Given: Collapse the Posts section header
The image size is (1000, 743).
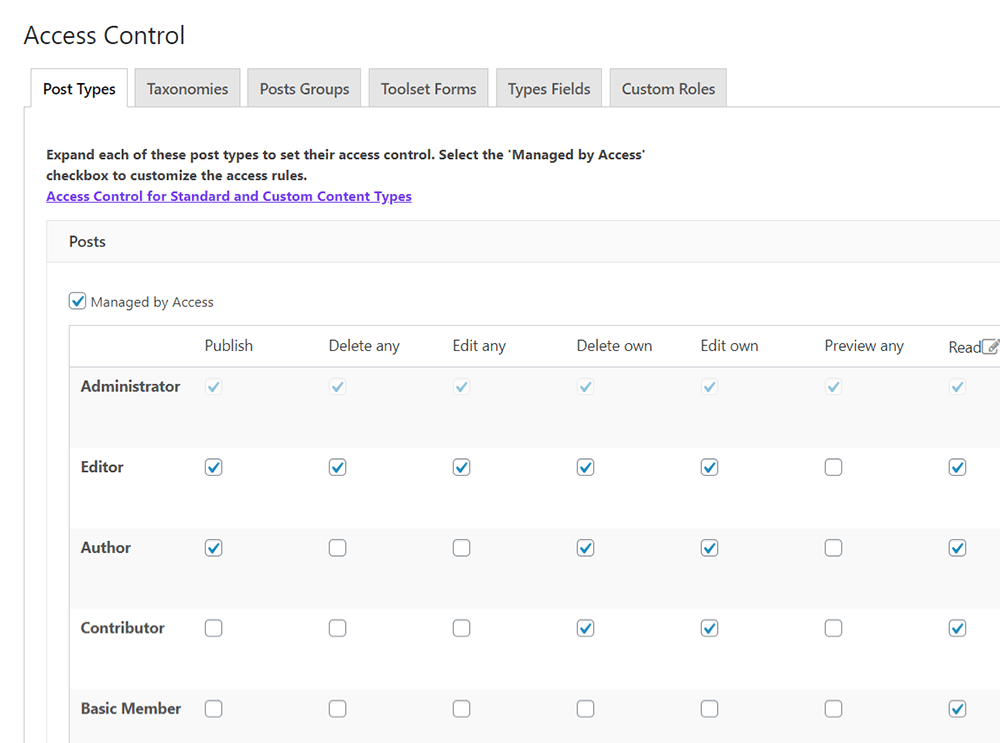Looking at the screenshot, I should click(x=523, y=242).
